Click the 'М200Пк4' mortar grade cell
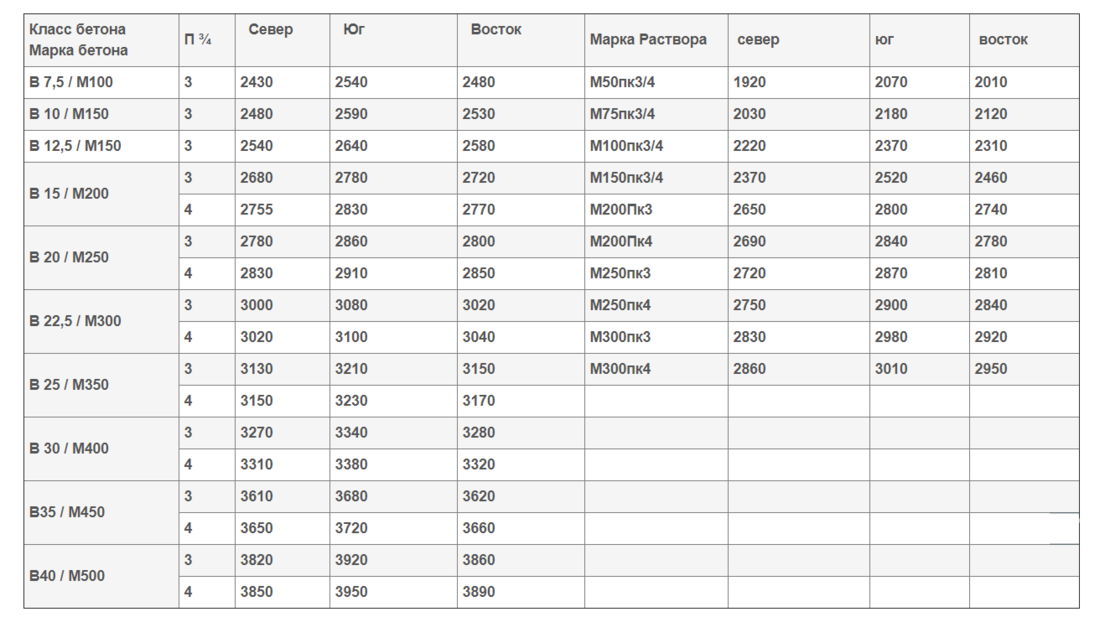This screenshot has height=617, width=1105. (656, 242)
